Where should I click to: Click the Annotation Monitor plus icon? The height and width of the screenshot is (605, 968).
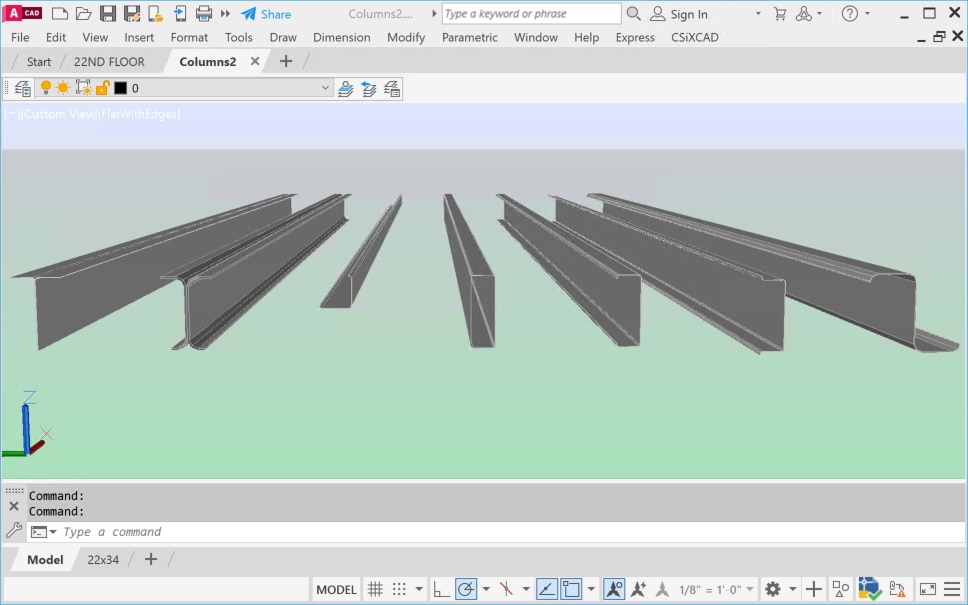click(x=814, y=589)
